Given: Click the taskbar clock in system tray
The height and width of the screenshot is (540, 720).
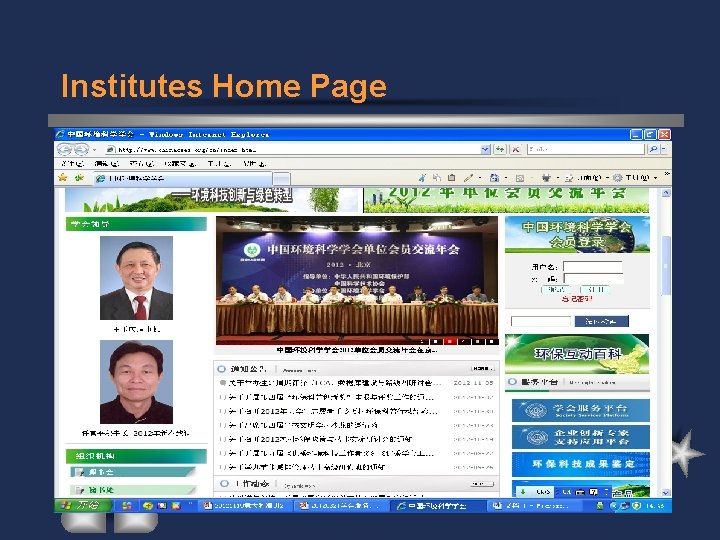Looking at the screenshot, I should pos(654,506).
